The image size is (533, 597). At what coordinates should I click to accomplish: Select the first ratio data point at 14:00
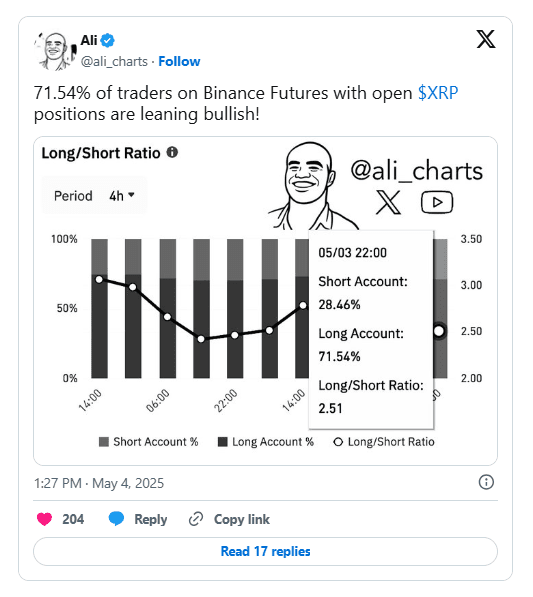click(x=99, y=279)
